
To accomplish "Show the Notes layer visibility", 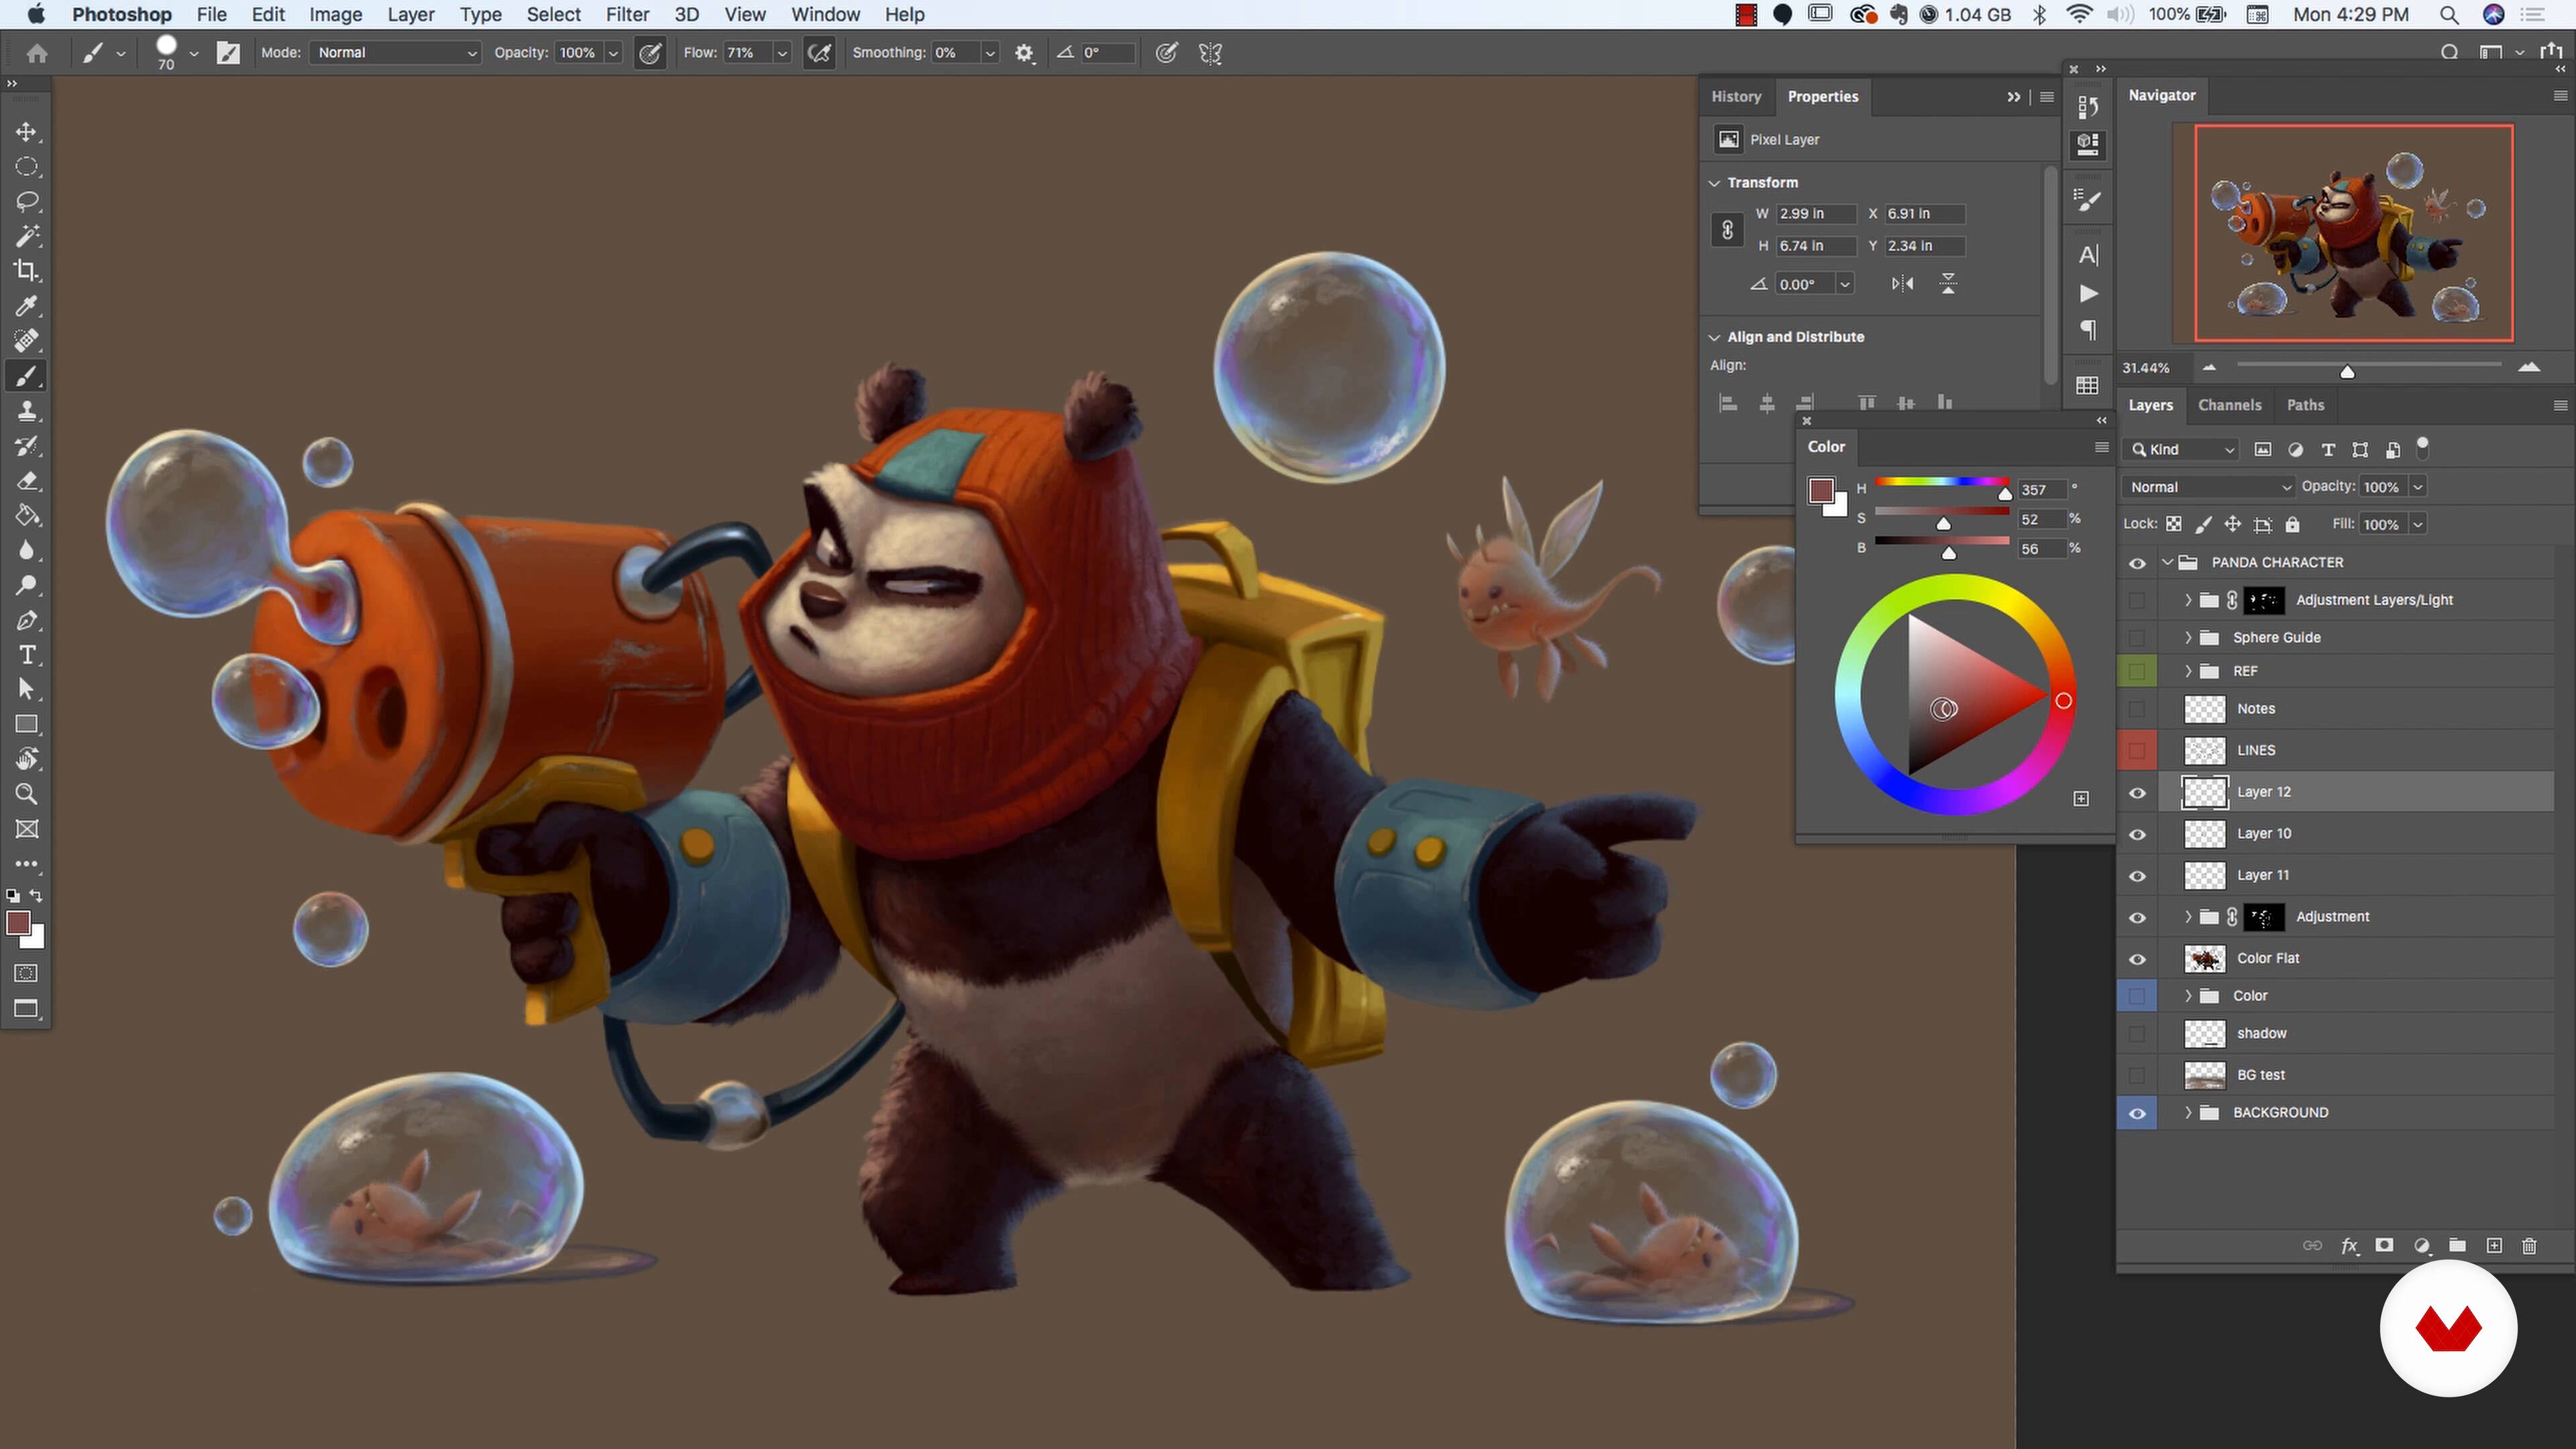I will [x=2137, y=709].
